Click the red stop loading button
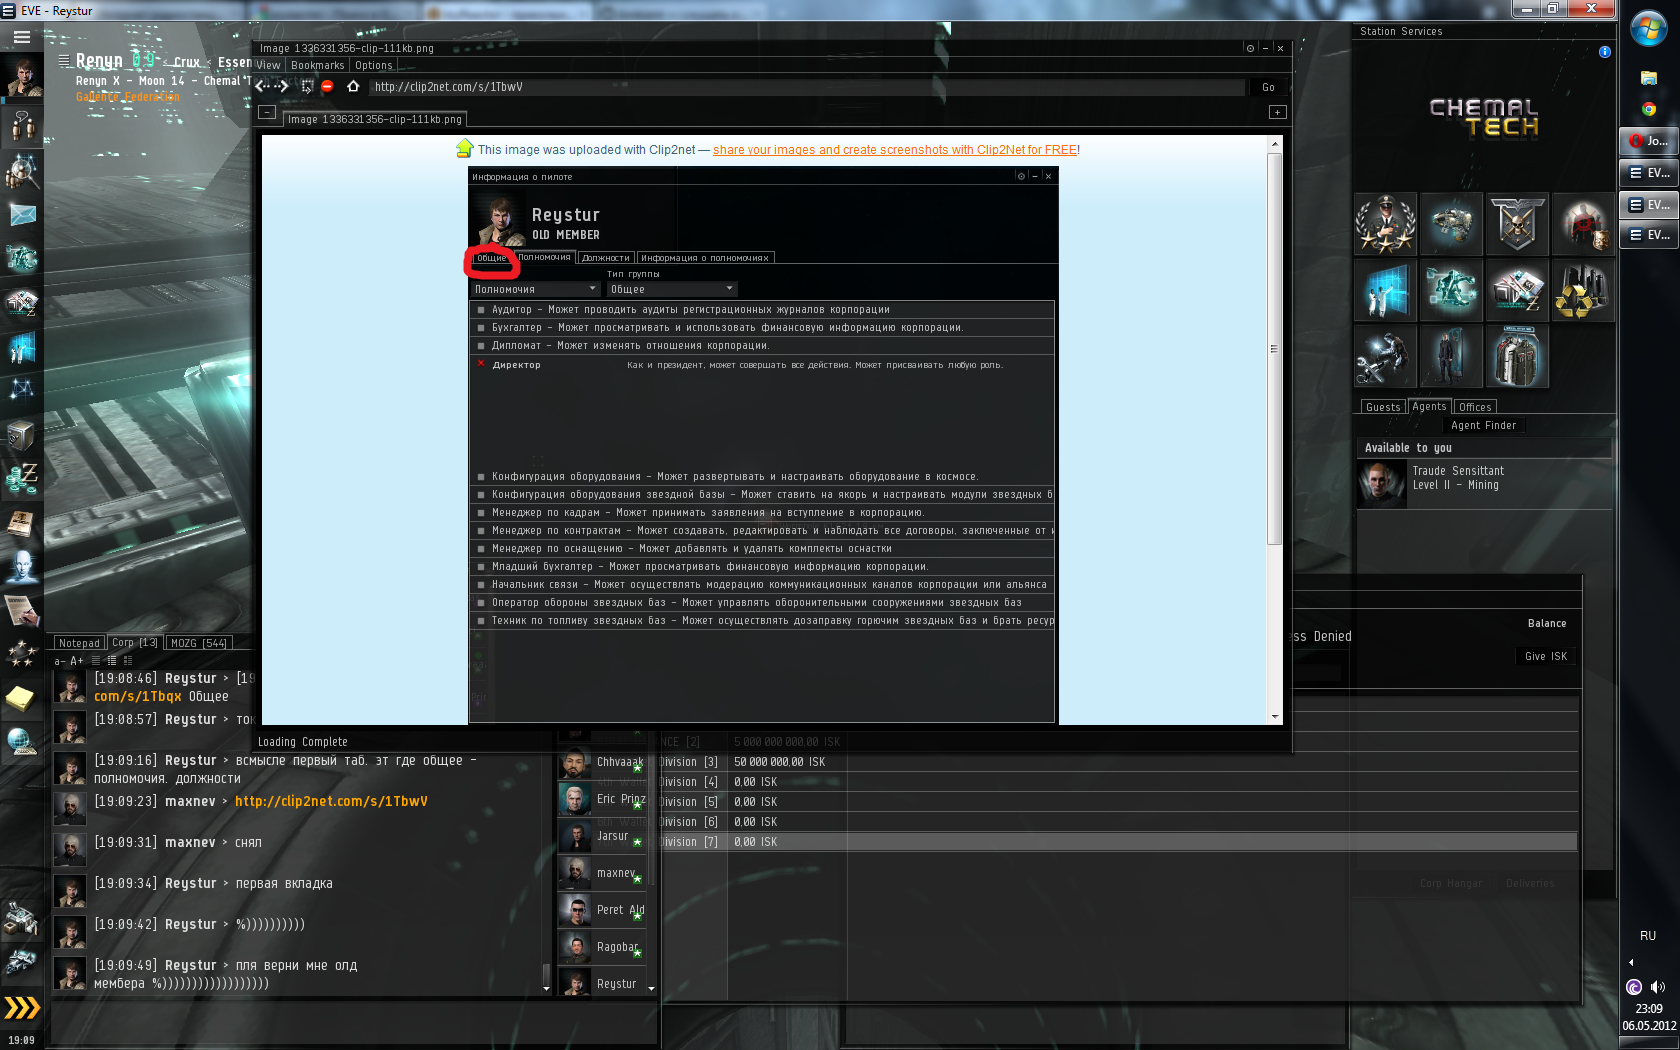This screenshot has height=1050, width=1680. pos(327,87)
